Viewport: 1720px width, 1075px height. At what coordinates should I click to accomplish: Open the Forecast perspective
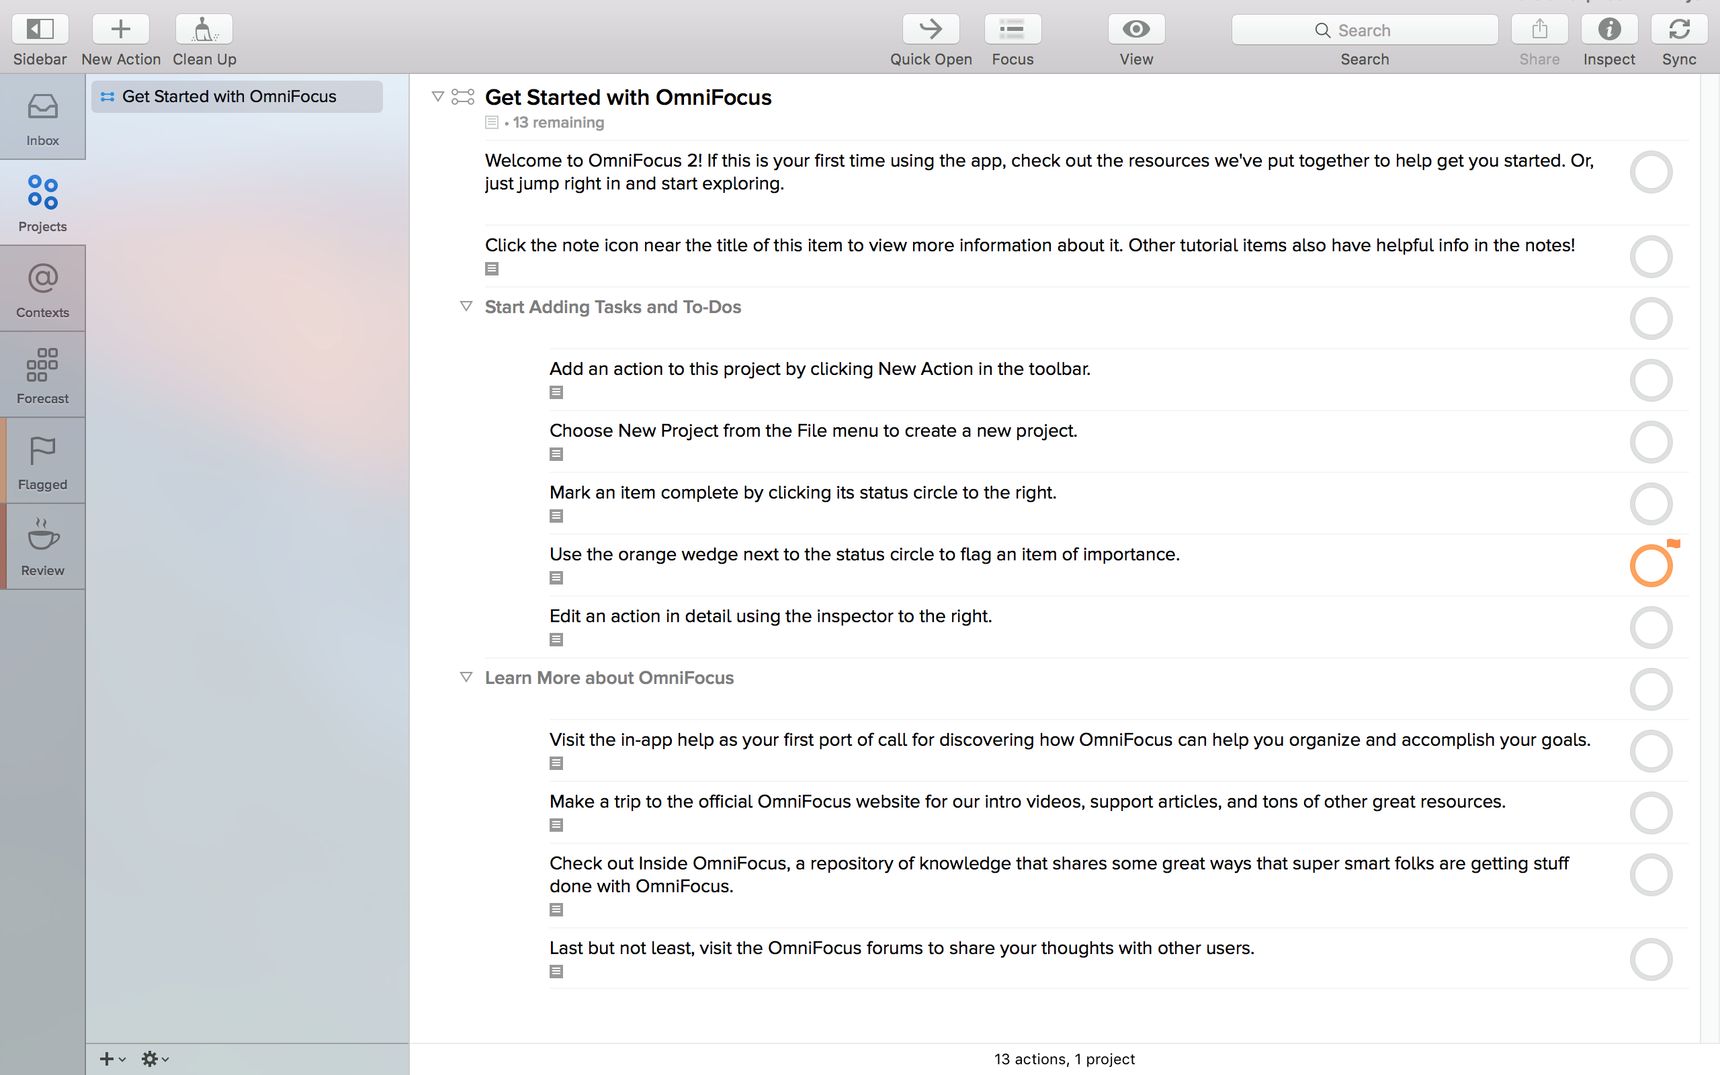pyautogui.click(x=42, y=375)
